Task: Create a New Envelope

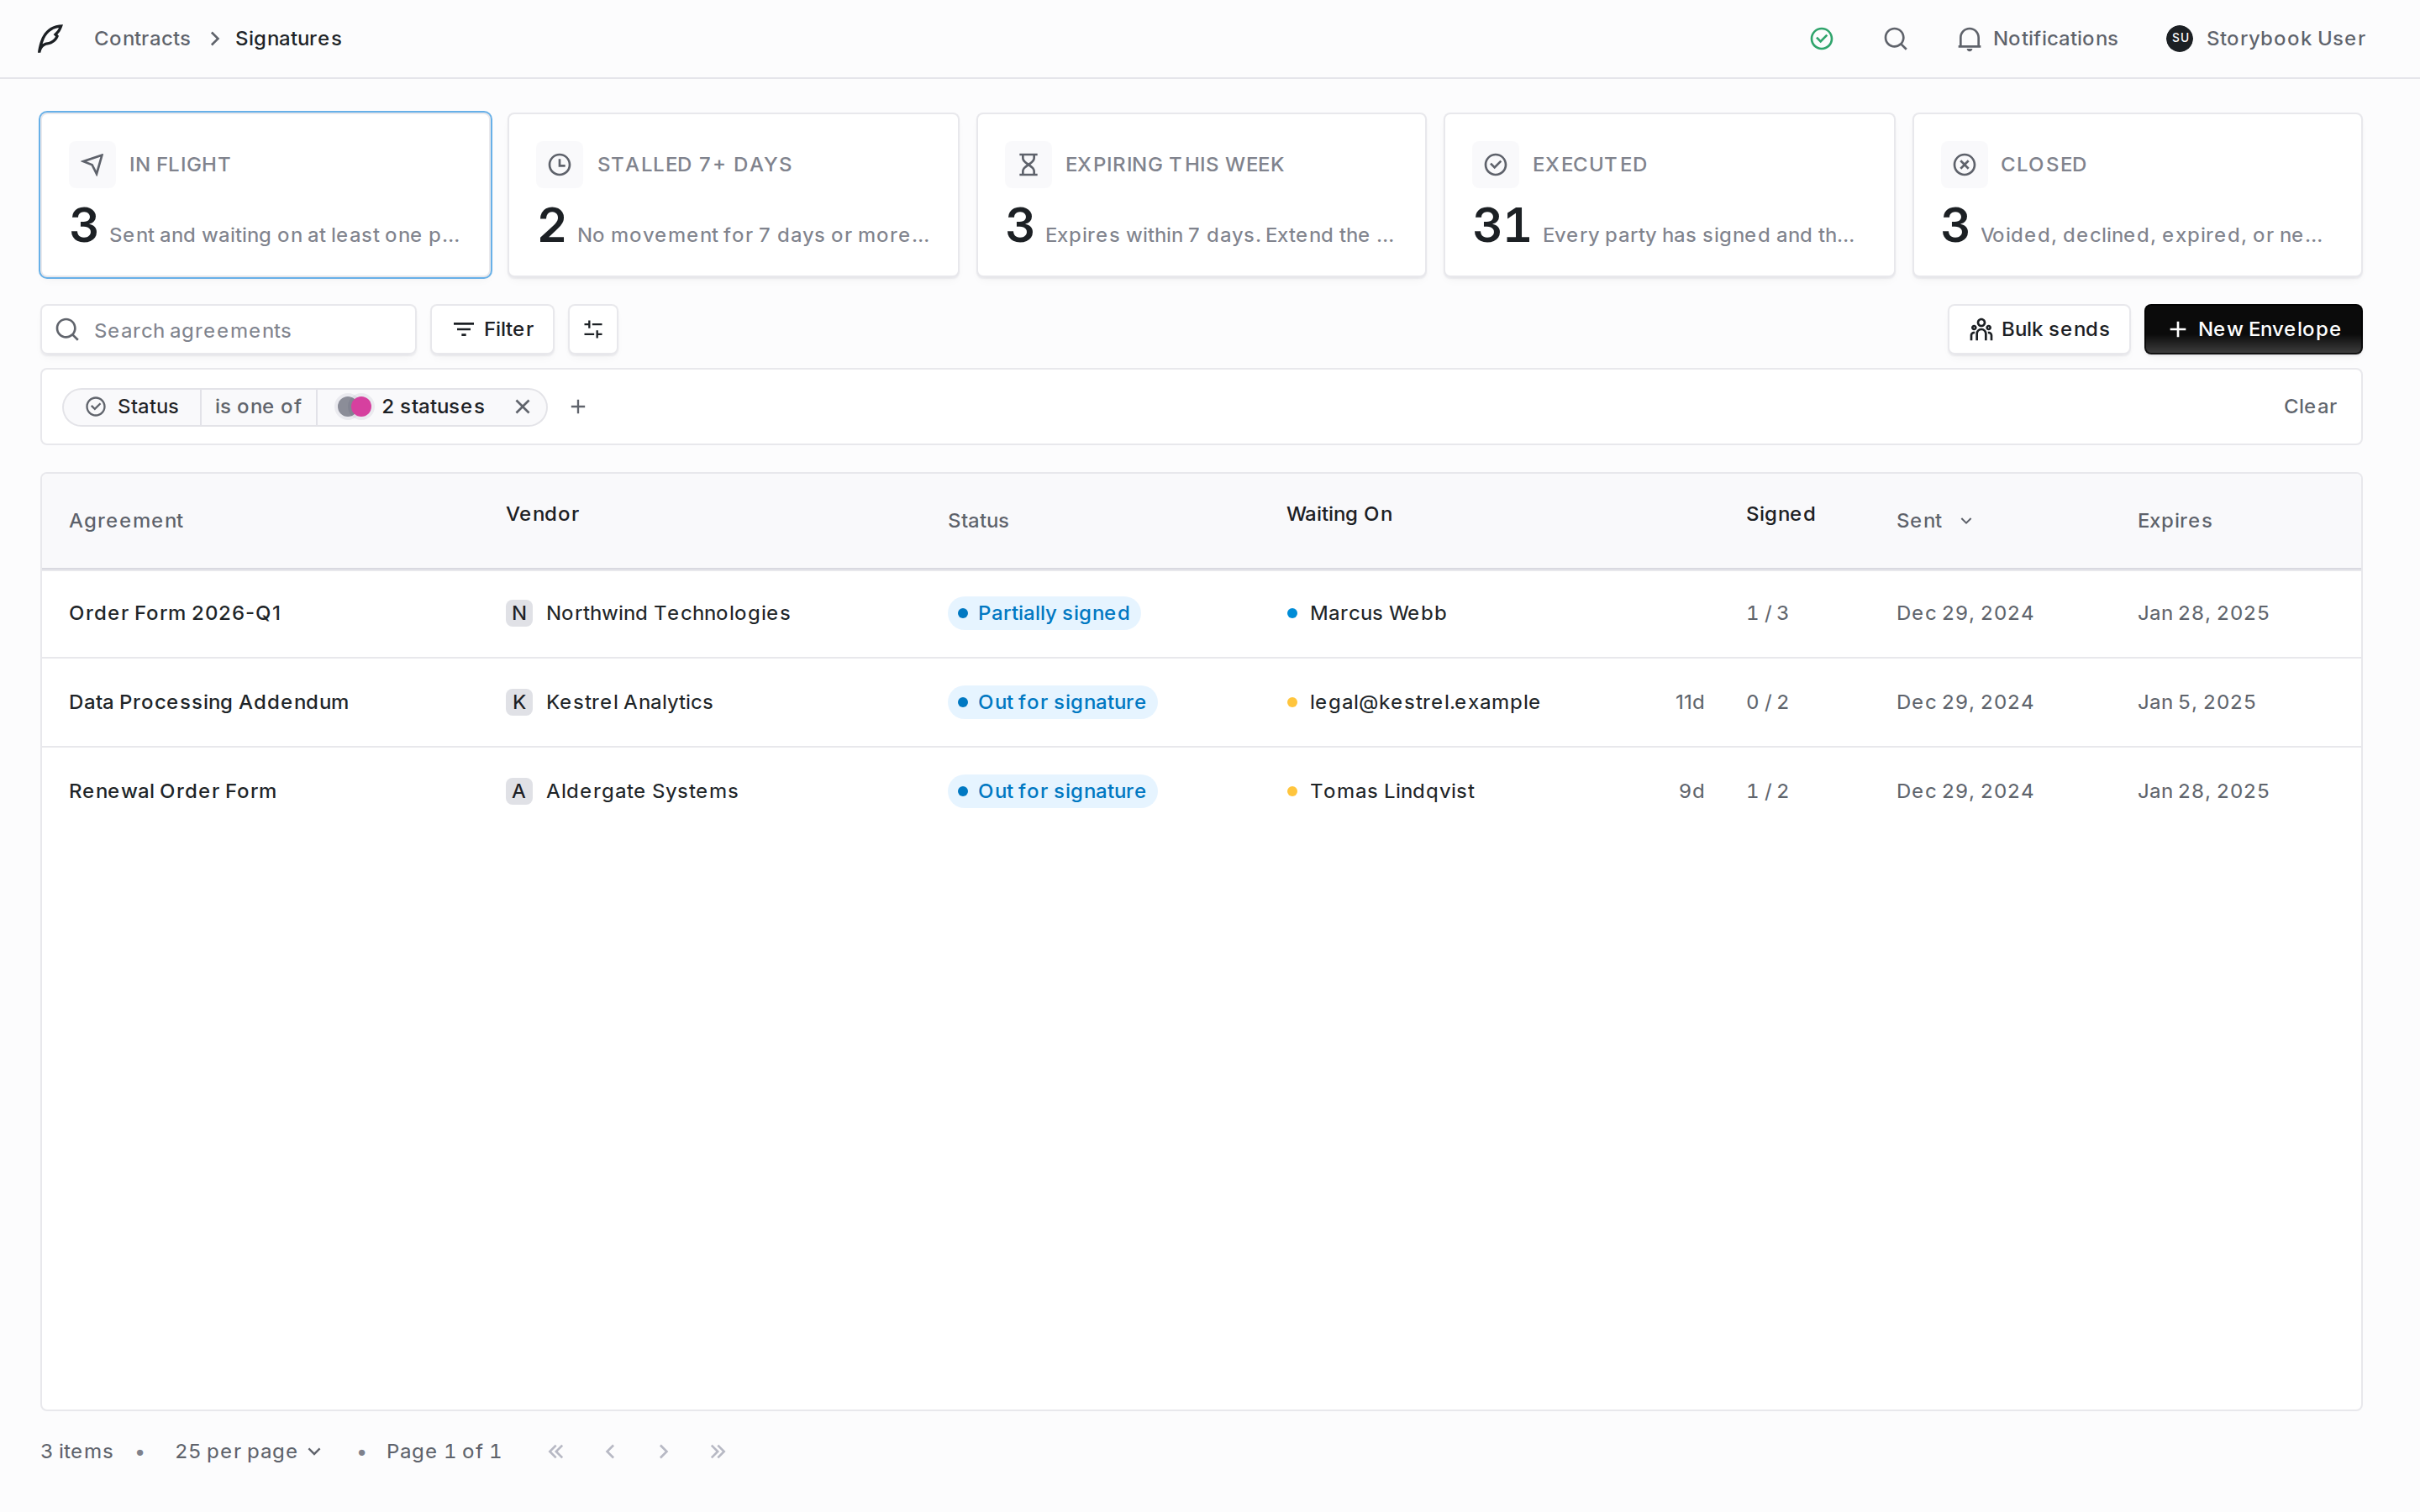Action: point(2252,329)
